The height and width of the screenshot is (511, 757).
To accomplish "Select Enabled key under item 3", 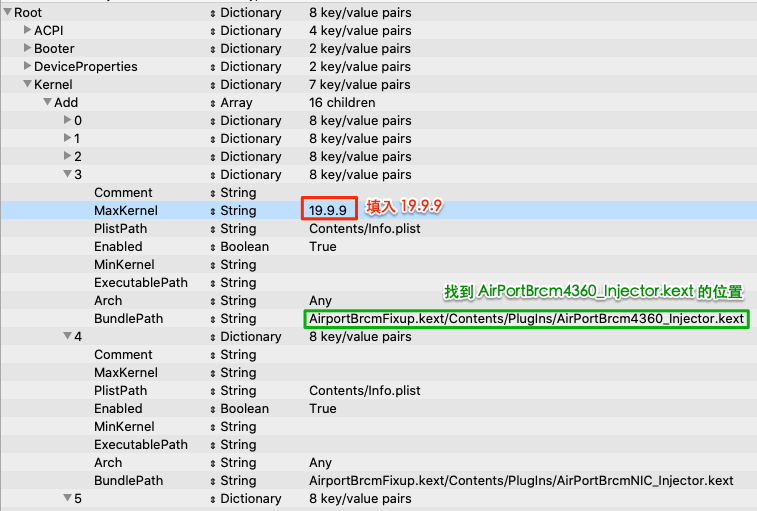I will (x=118, y=246).
